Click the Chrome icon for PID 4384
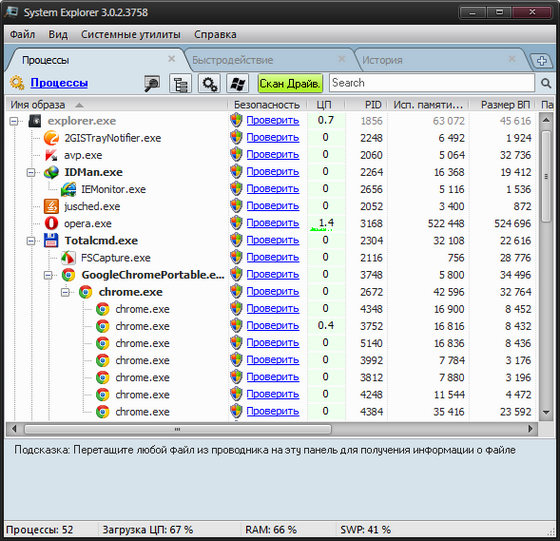 (102, 412)
